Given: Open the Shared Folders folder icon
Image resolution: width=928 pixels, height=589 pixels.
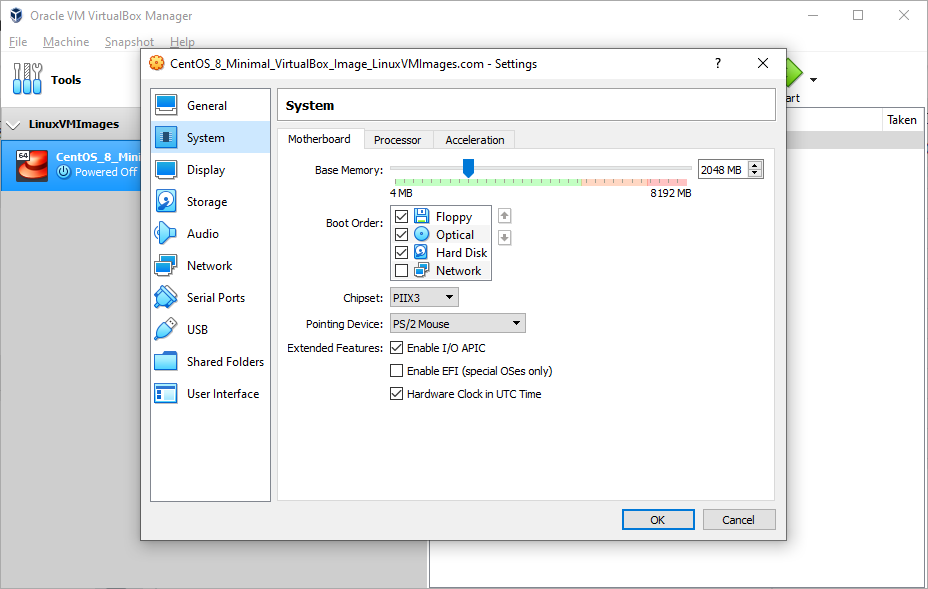Looking at the screenshot, I should [166, 361].
